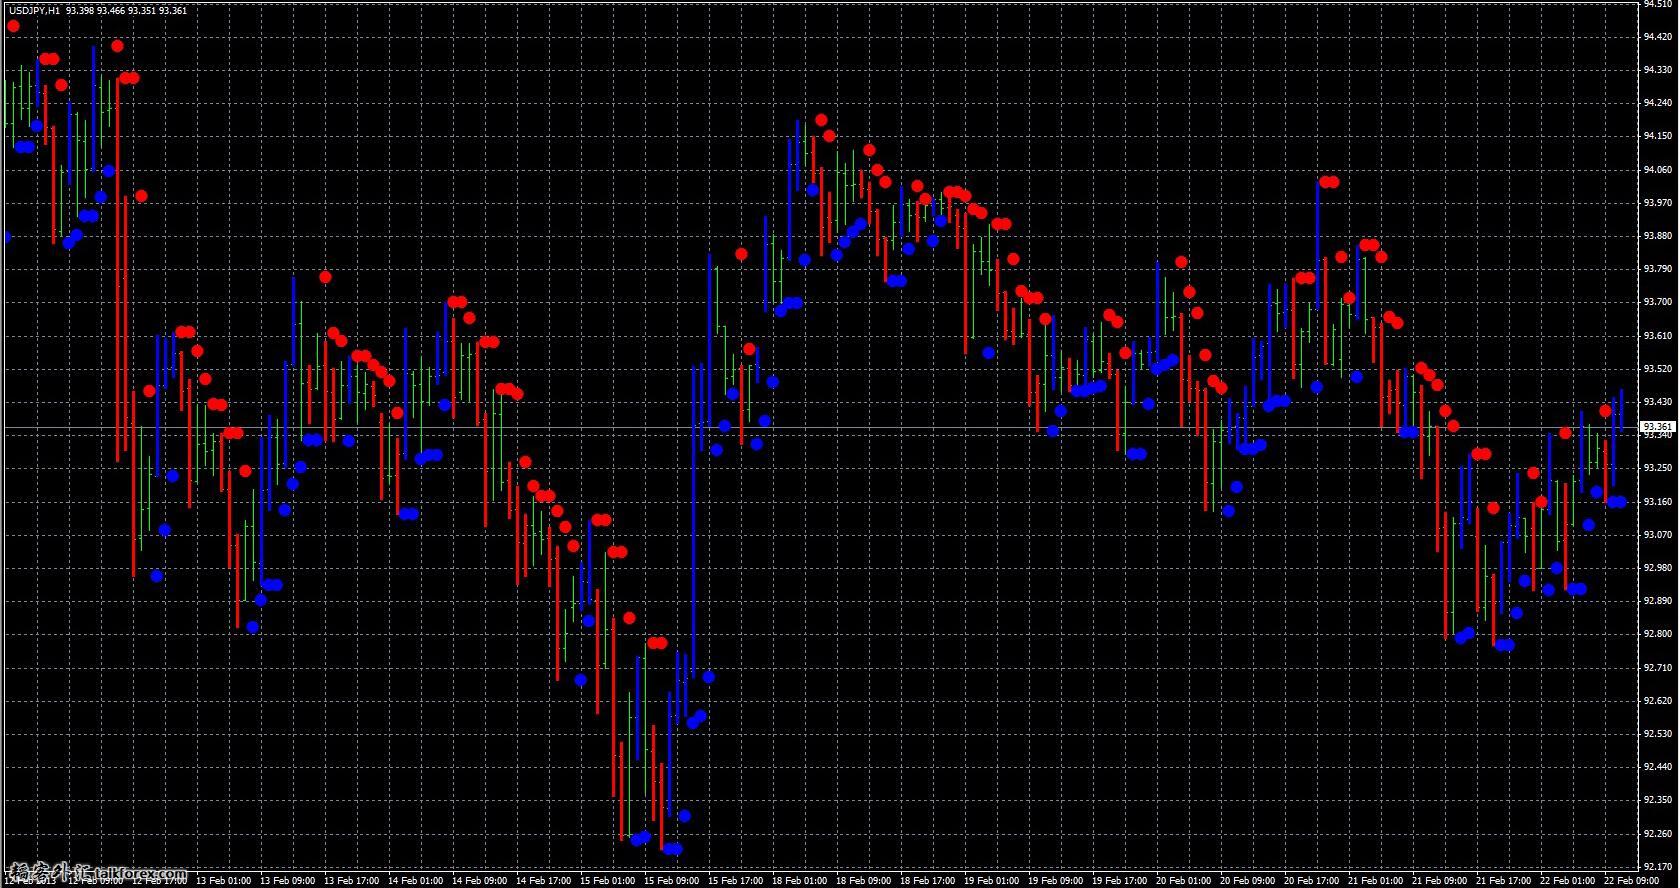Select the 20 Feb 09:00 time axis label

[1247, 881]
